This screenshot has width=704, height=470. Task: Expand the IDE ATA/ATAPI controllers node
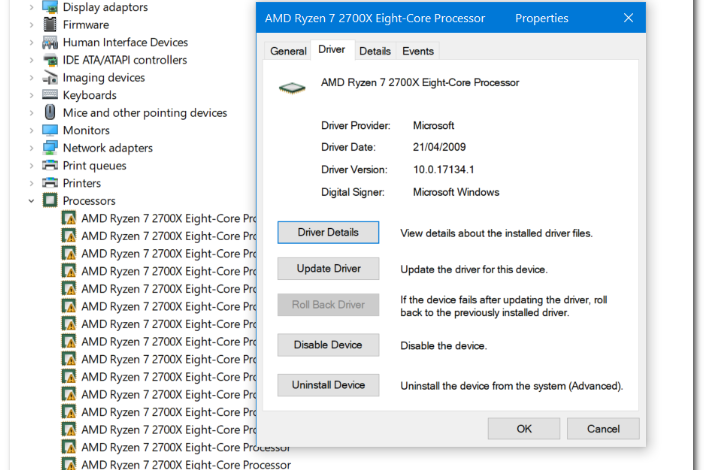[31, 60]
